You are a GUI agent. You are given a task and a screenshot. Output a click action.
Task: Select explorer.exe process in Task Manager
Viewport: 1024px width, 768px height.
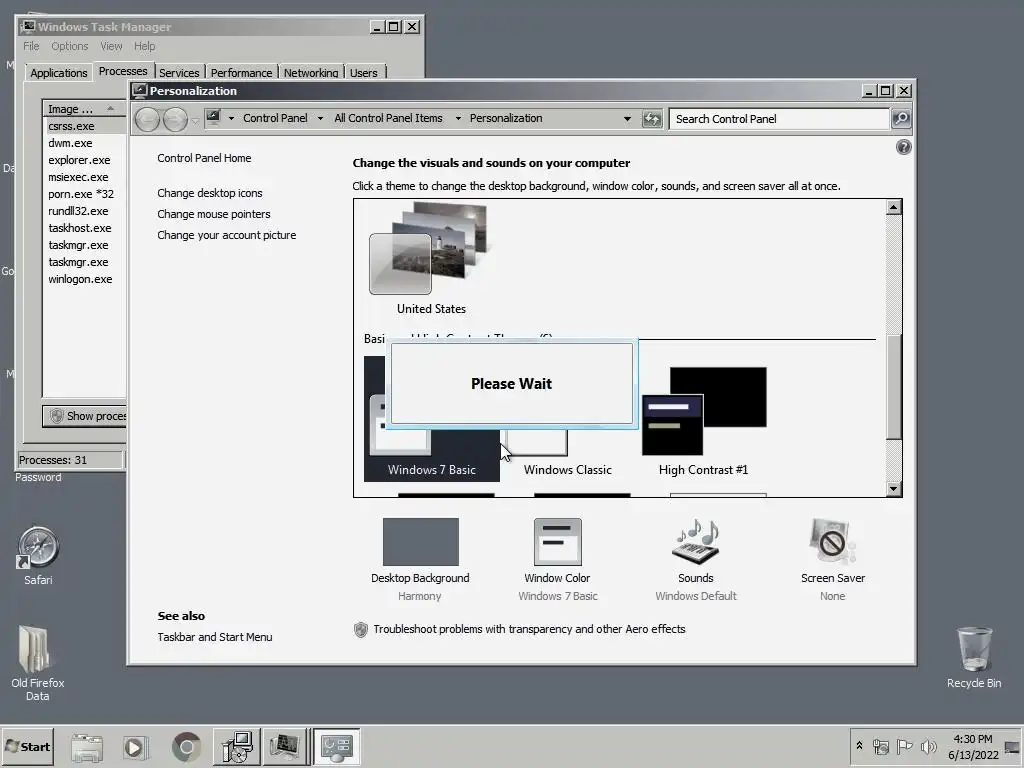(x=79, y=160)
